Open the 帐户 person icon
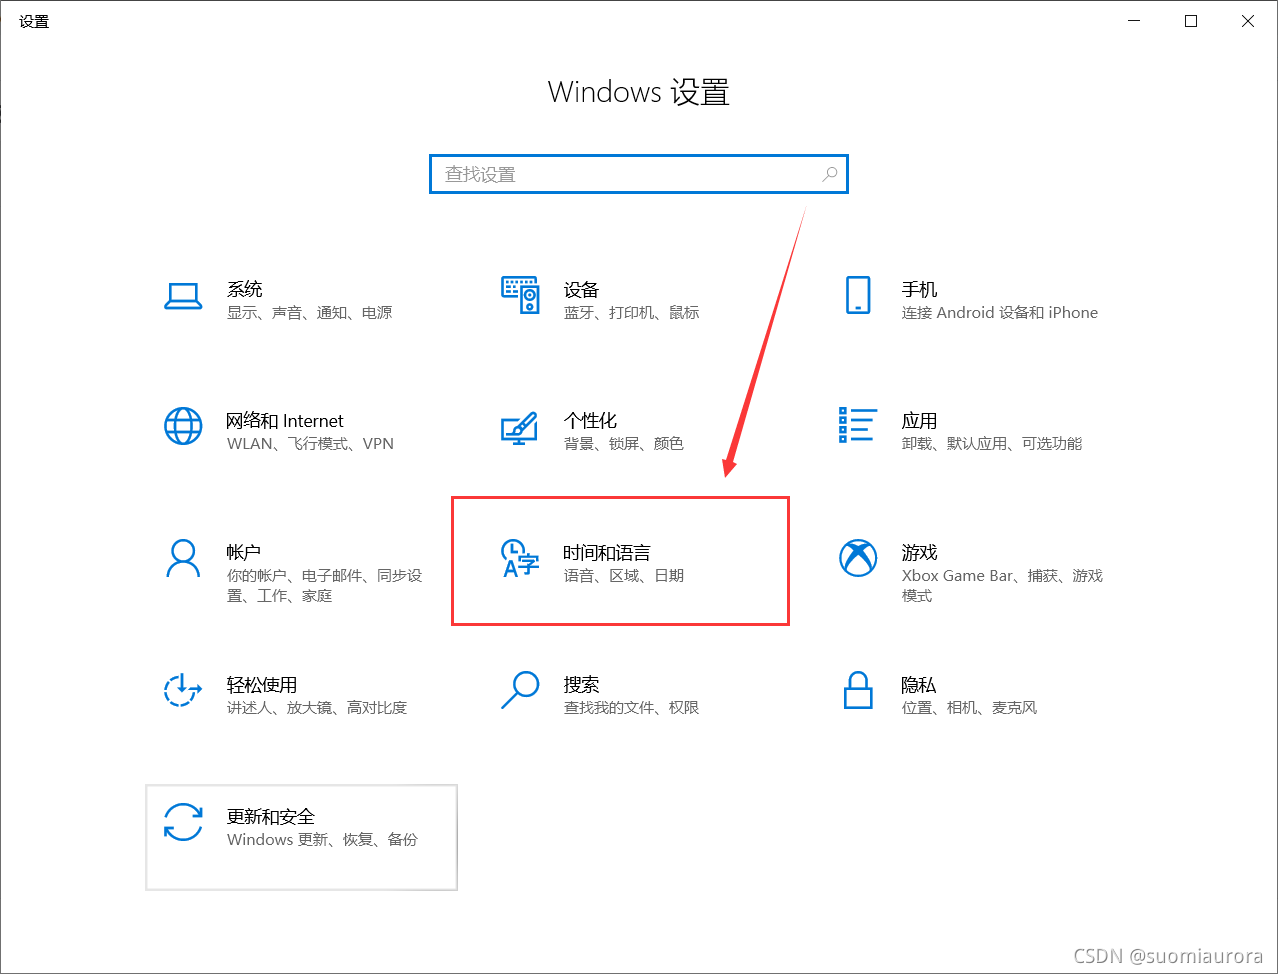The width and height of the screenshot is (1278, 974). 183,559
